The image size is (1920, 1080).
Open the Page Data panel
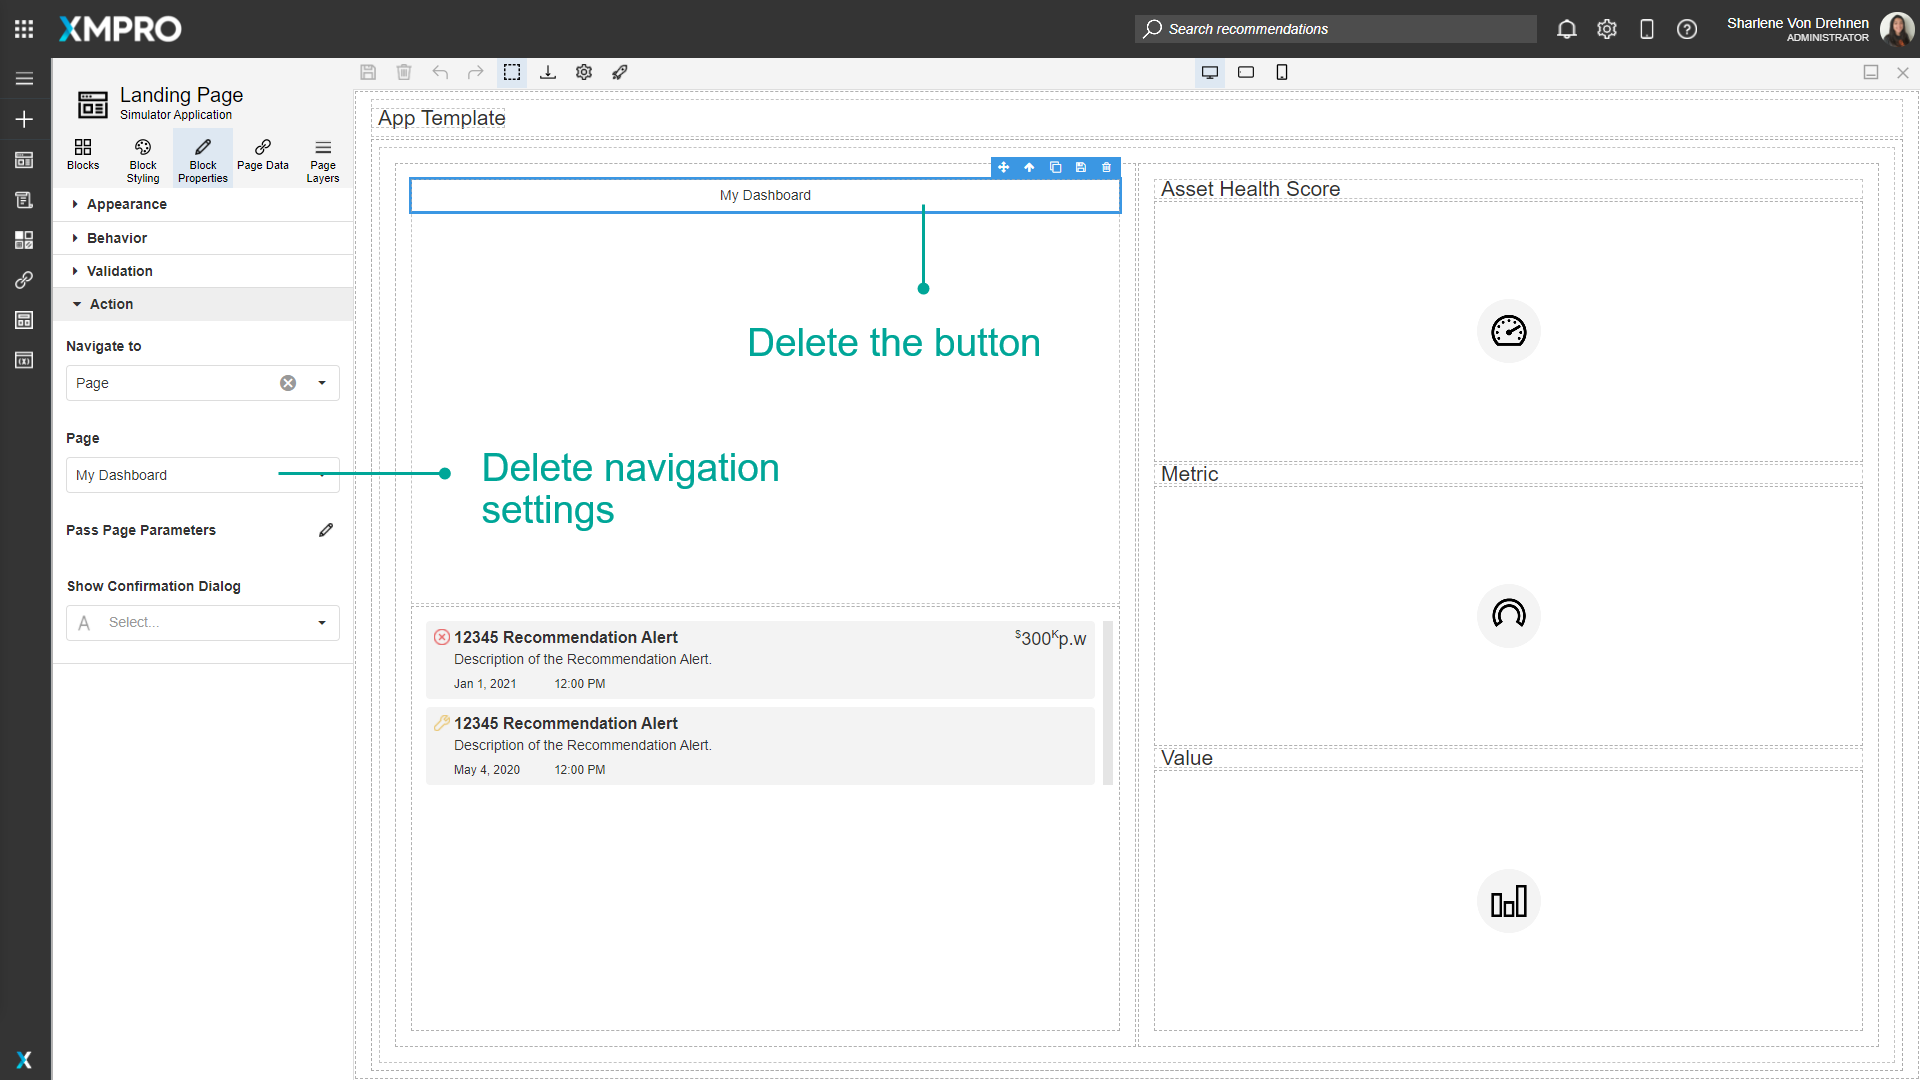tap(262, 157)
